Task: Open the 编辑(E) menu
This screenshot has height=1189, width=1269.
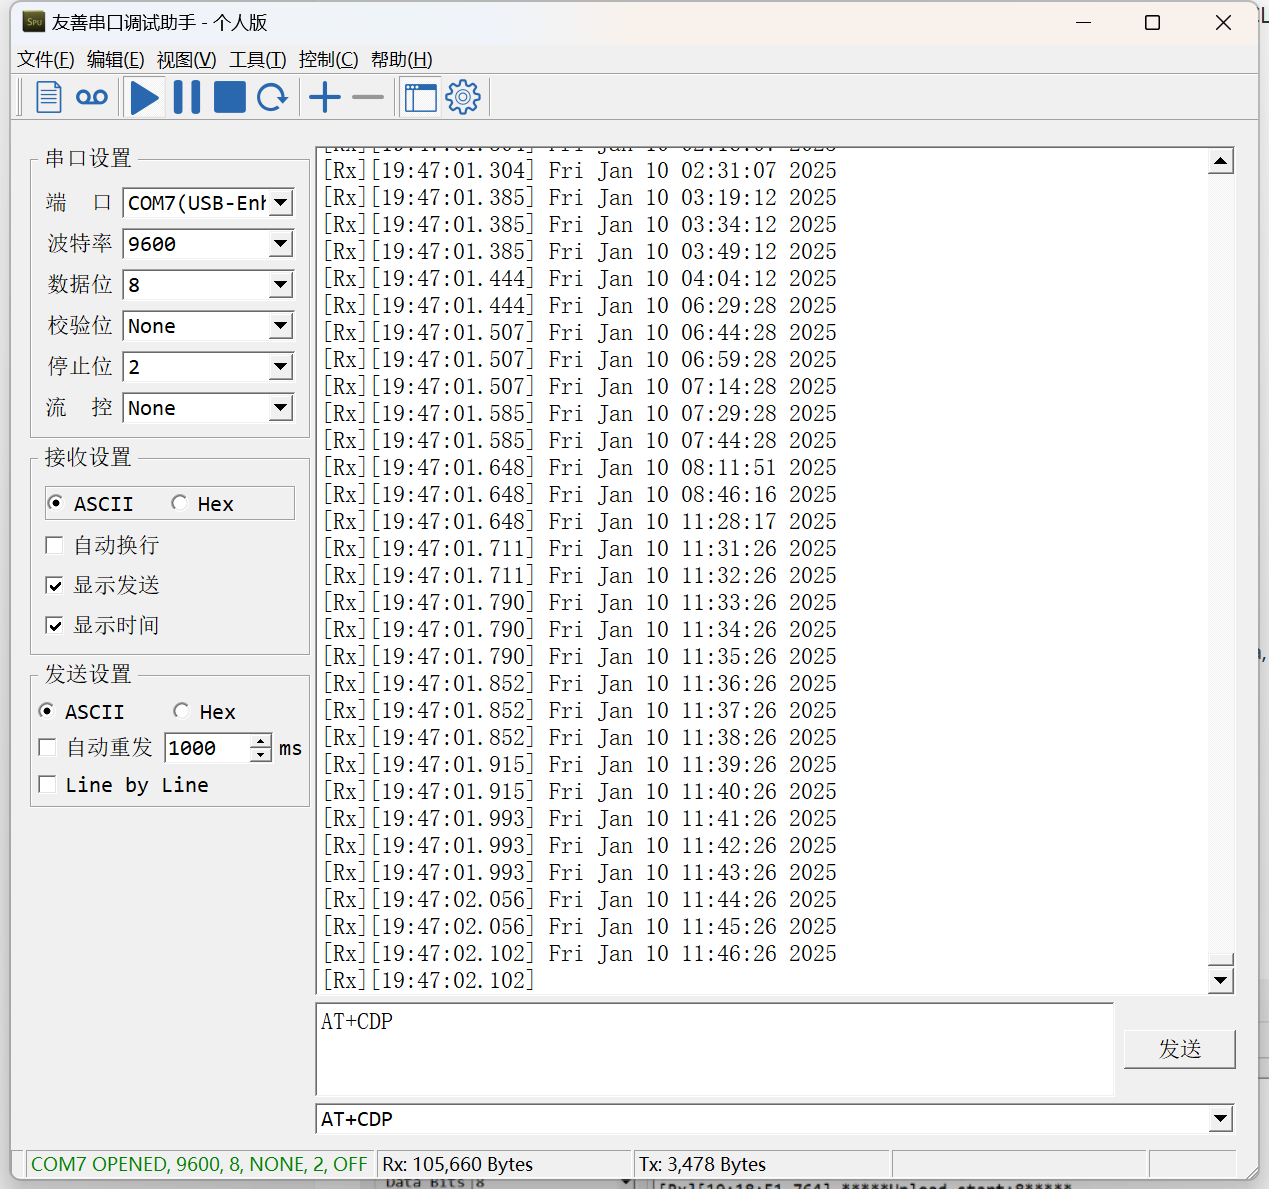Action: (116, 59)
